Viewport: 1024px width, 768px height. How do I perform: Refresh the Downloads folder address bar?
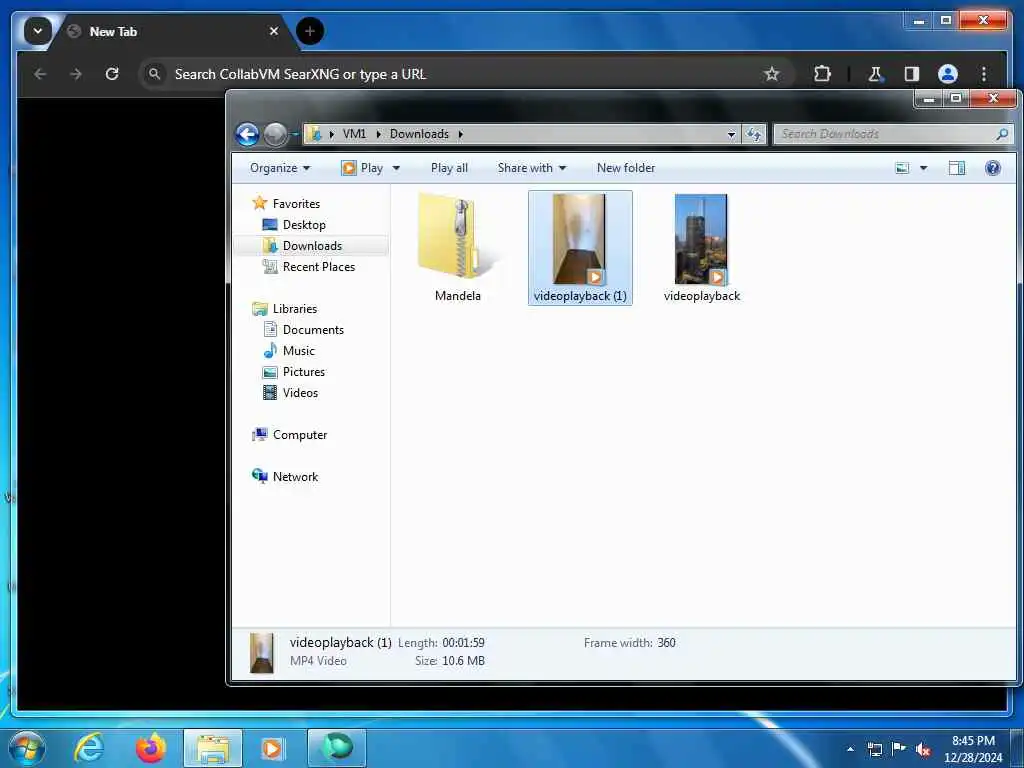click(x=754, y=134)
